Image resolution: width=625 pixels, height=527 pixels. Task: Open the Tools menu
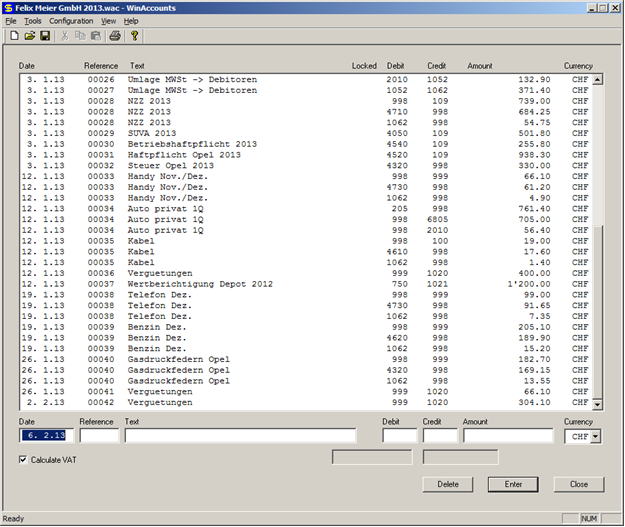pyautogui.click(x=33, y=21)
